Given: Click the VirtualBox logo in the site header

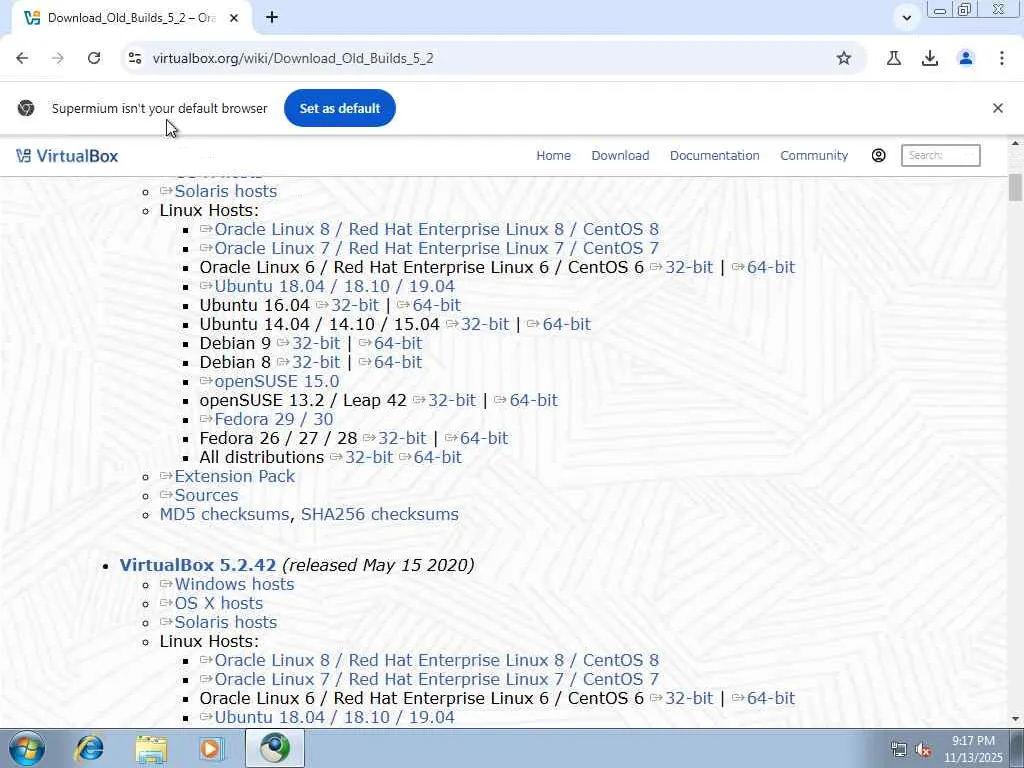Looking at the screenshot, I should pos(67,156).
